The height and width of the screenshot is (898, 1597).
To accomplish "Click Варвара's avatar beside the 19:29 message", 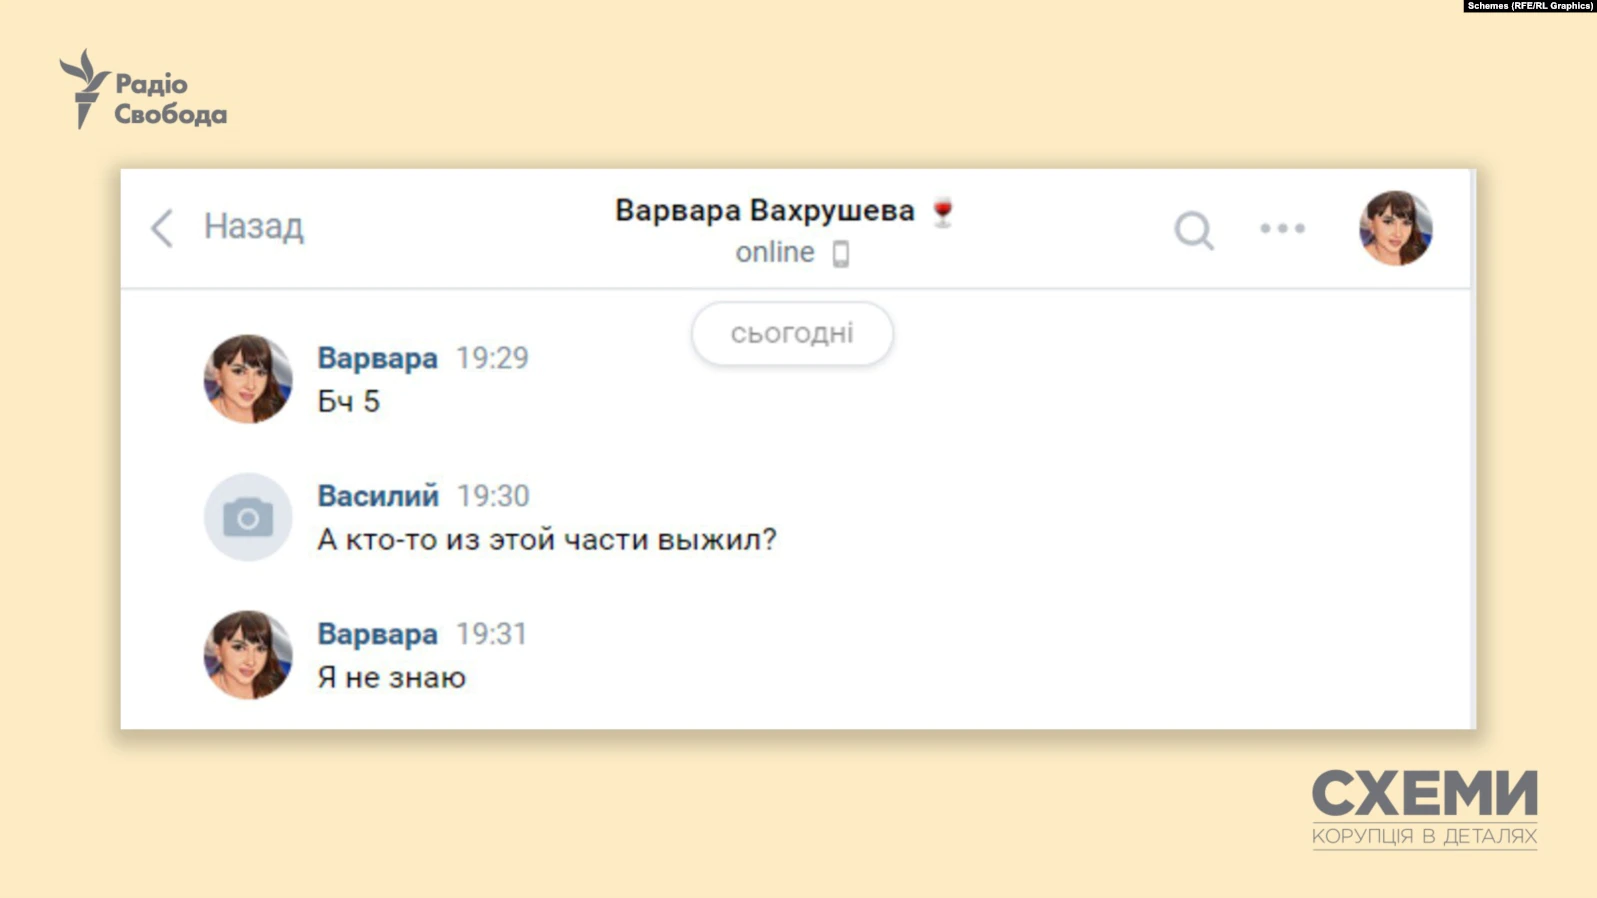I will pos(248,379).
